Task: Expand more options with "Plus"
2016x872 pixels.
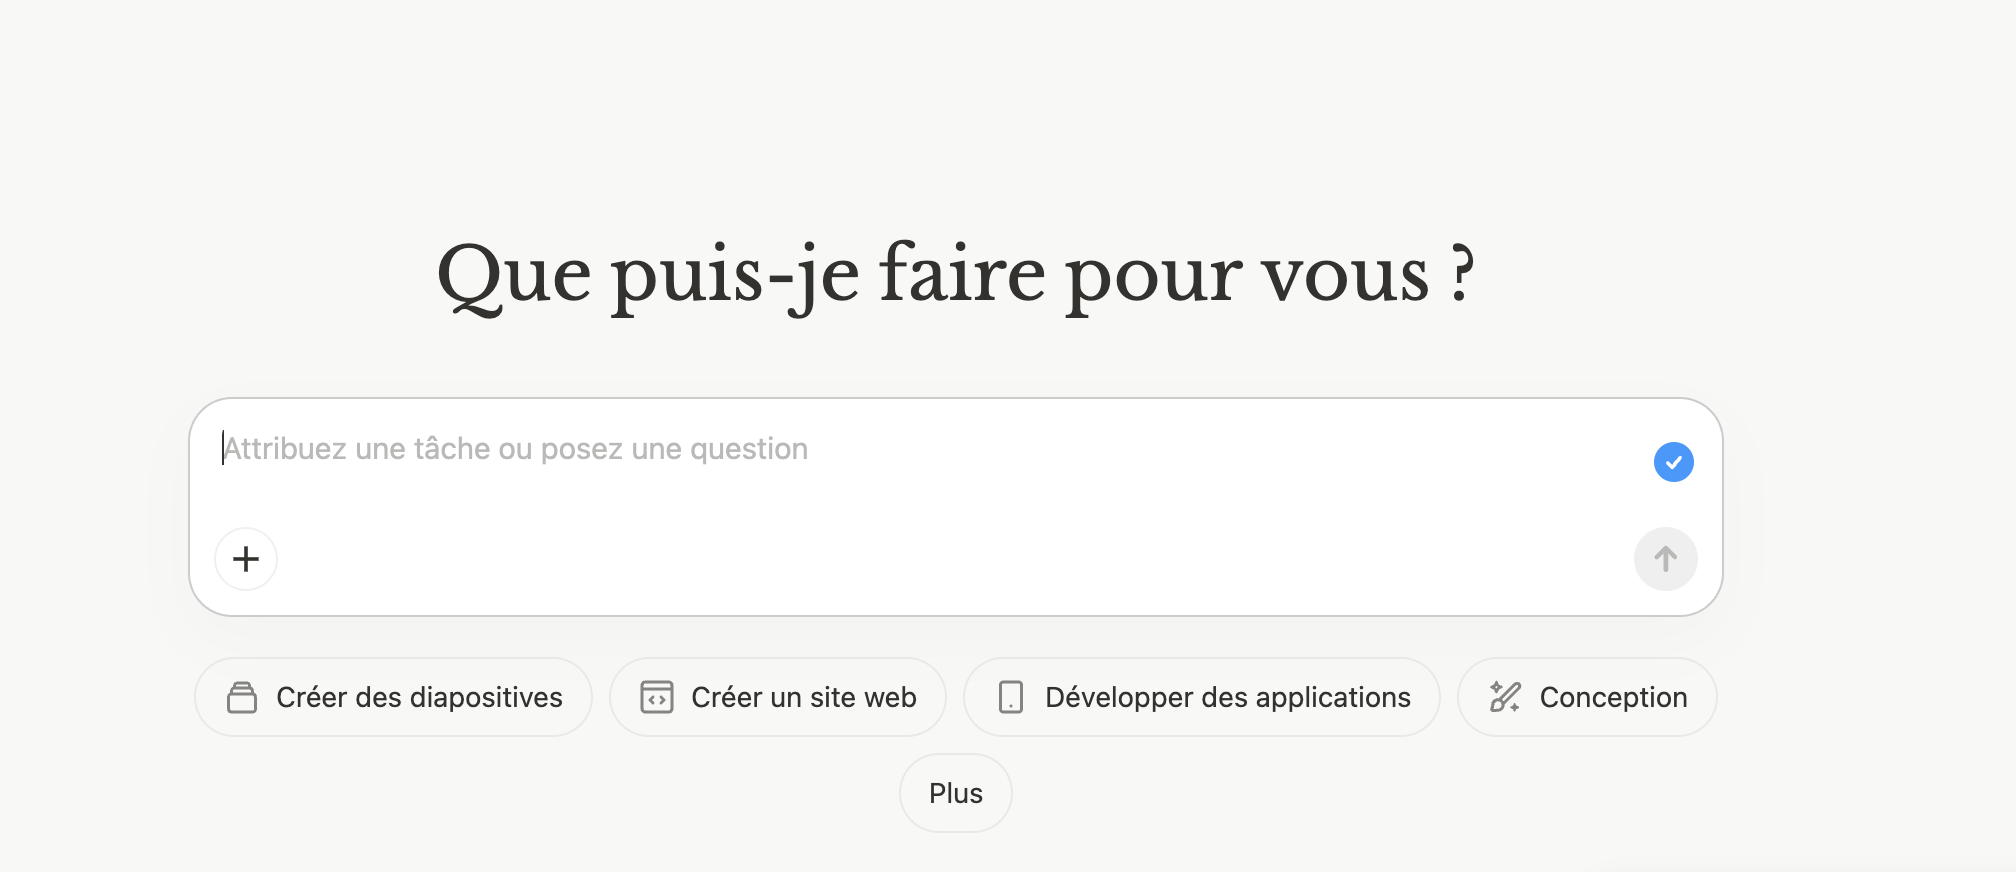Action: pos(956,793)
